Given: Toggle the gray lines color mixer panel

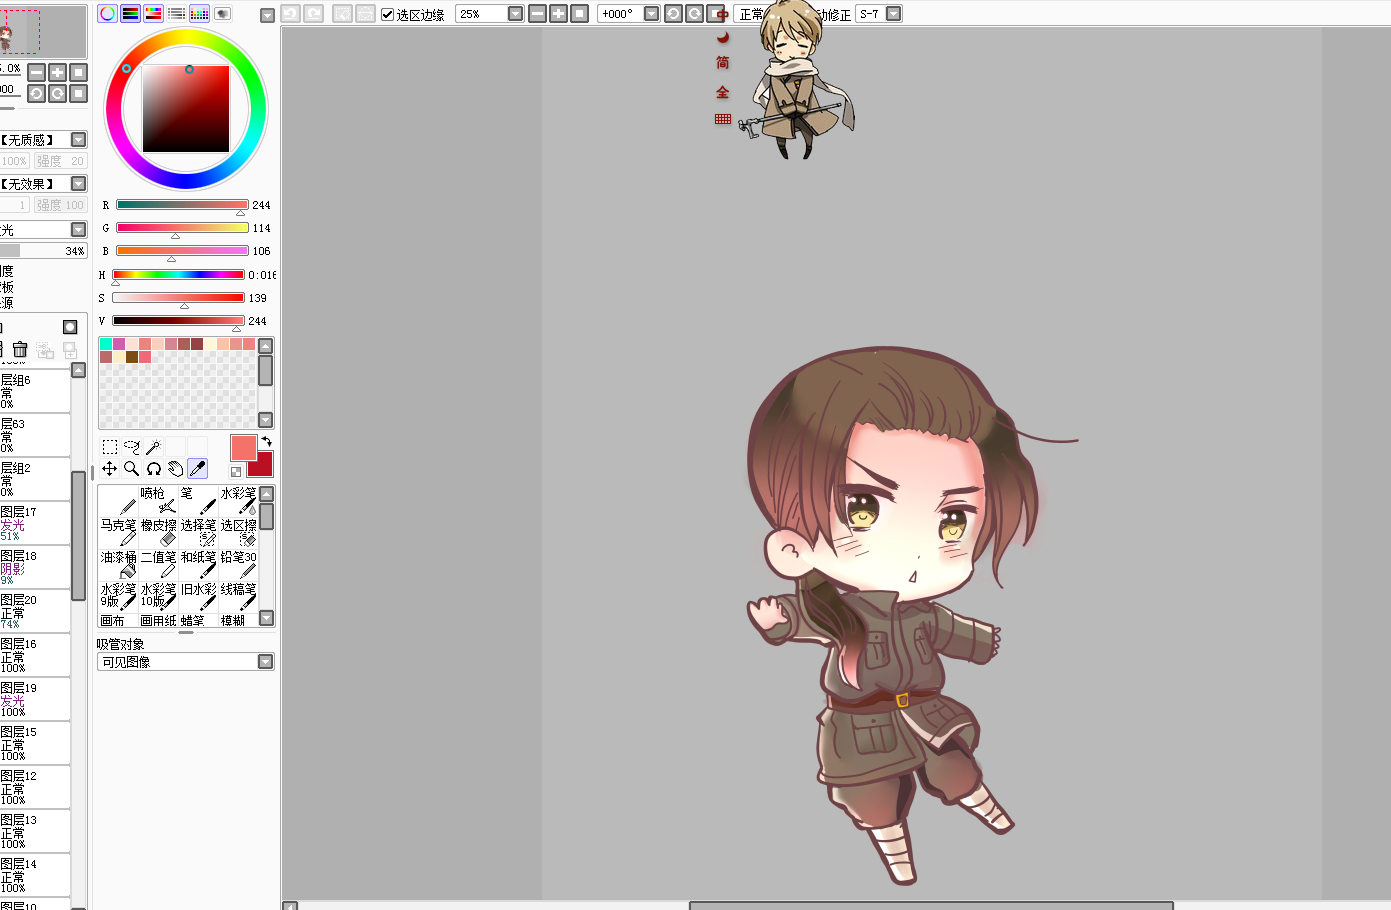Looking at the screenshot, I should point(176,14).
